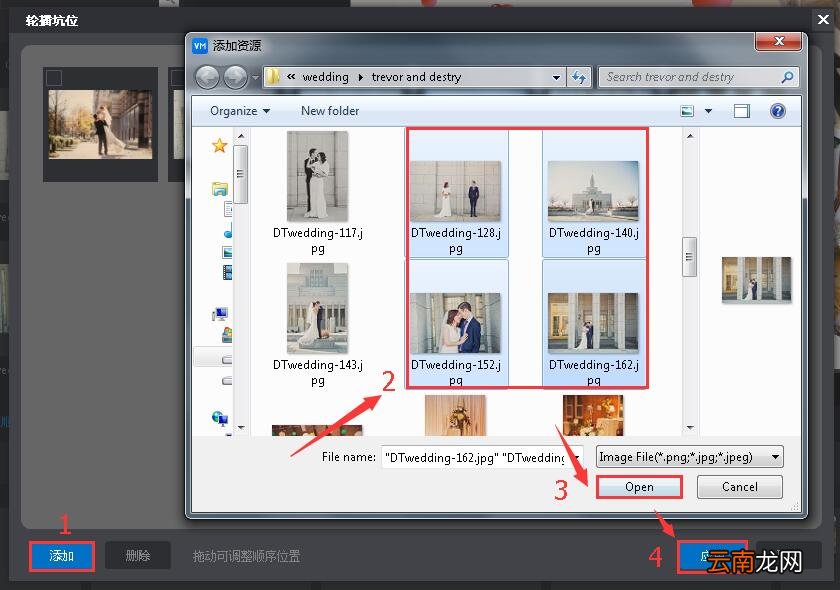Click inside the File name field
The width and height of the screenshot is (840, 590).
pyautogui.click(x=476, y=457)
